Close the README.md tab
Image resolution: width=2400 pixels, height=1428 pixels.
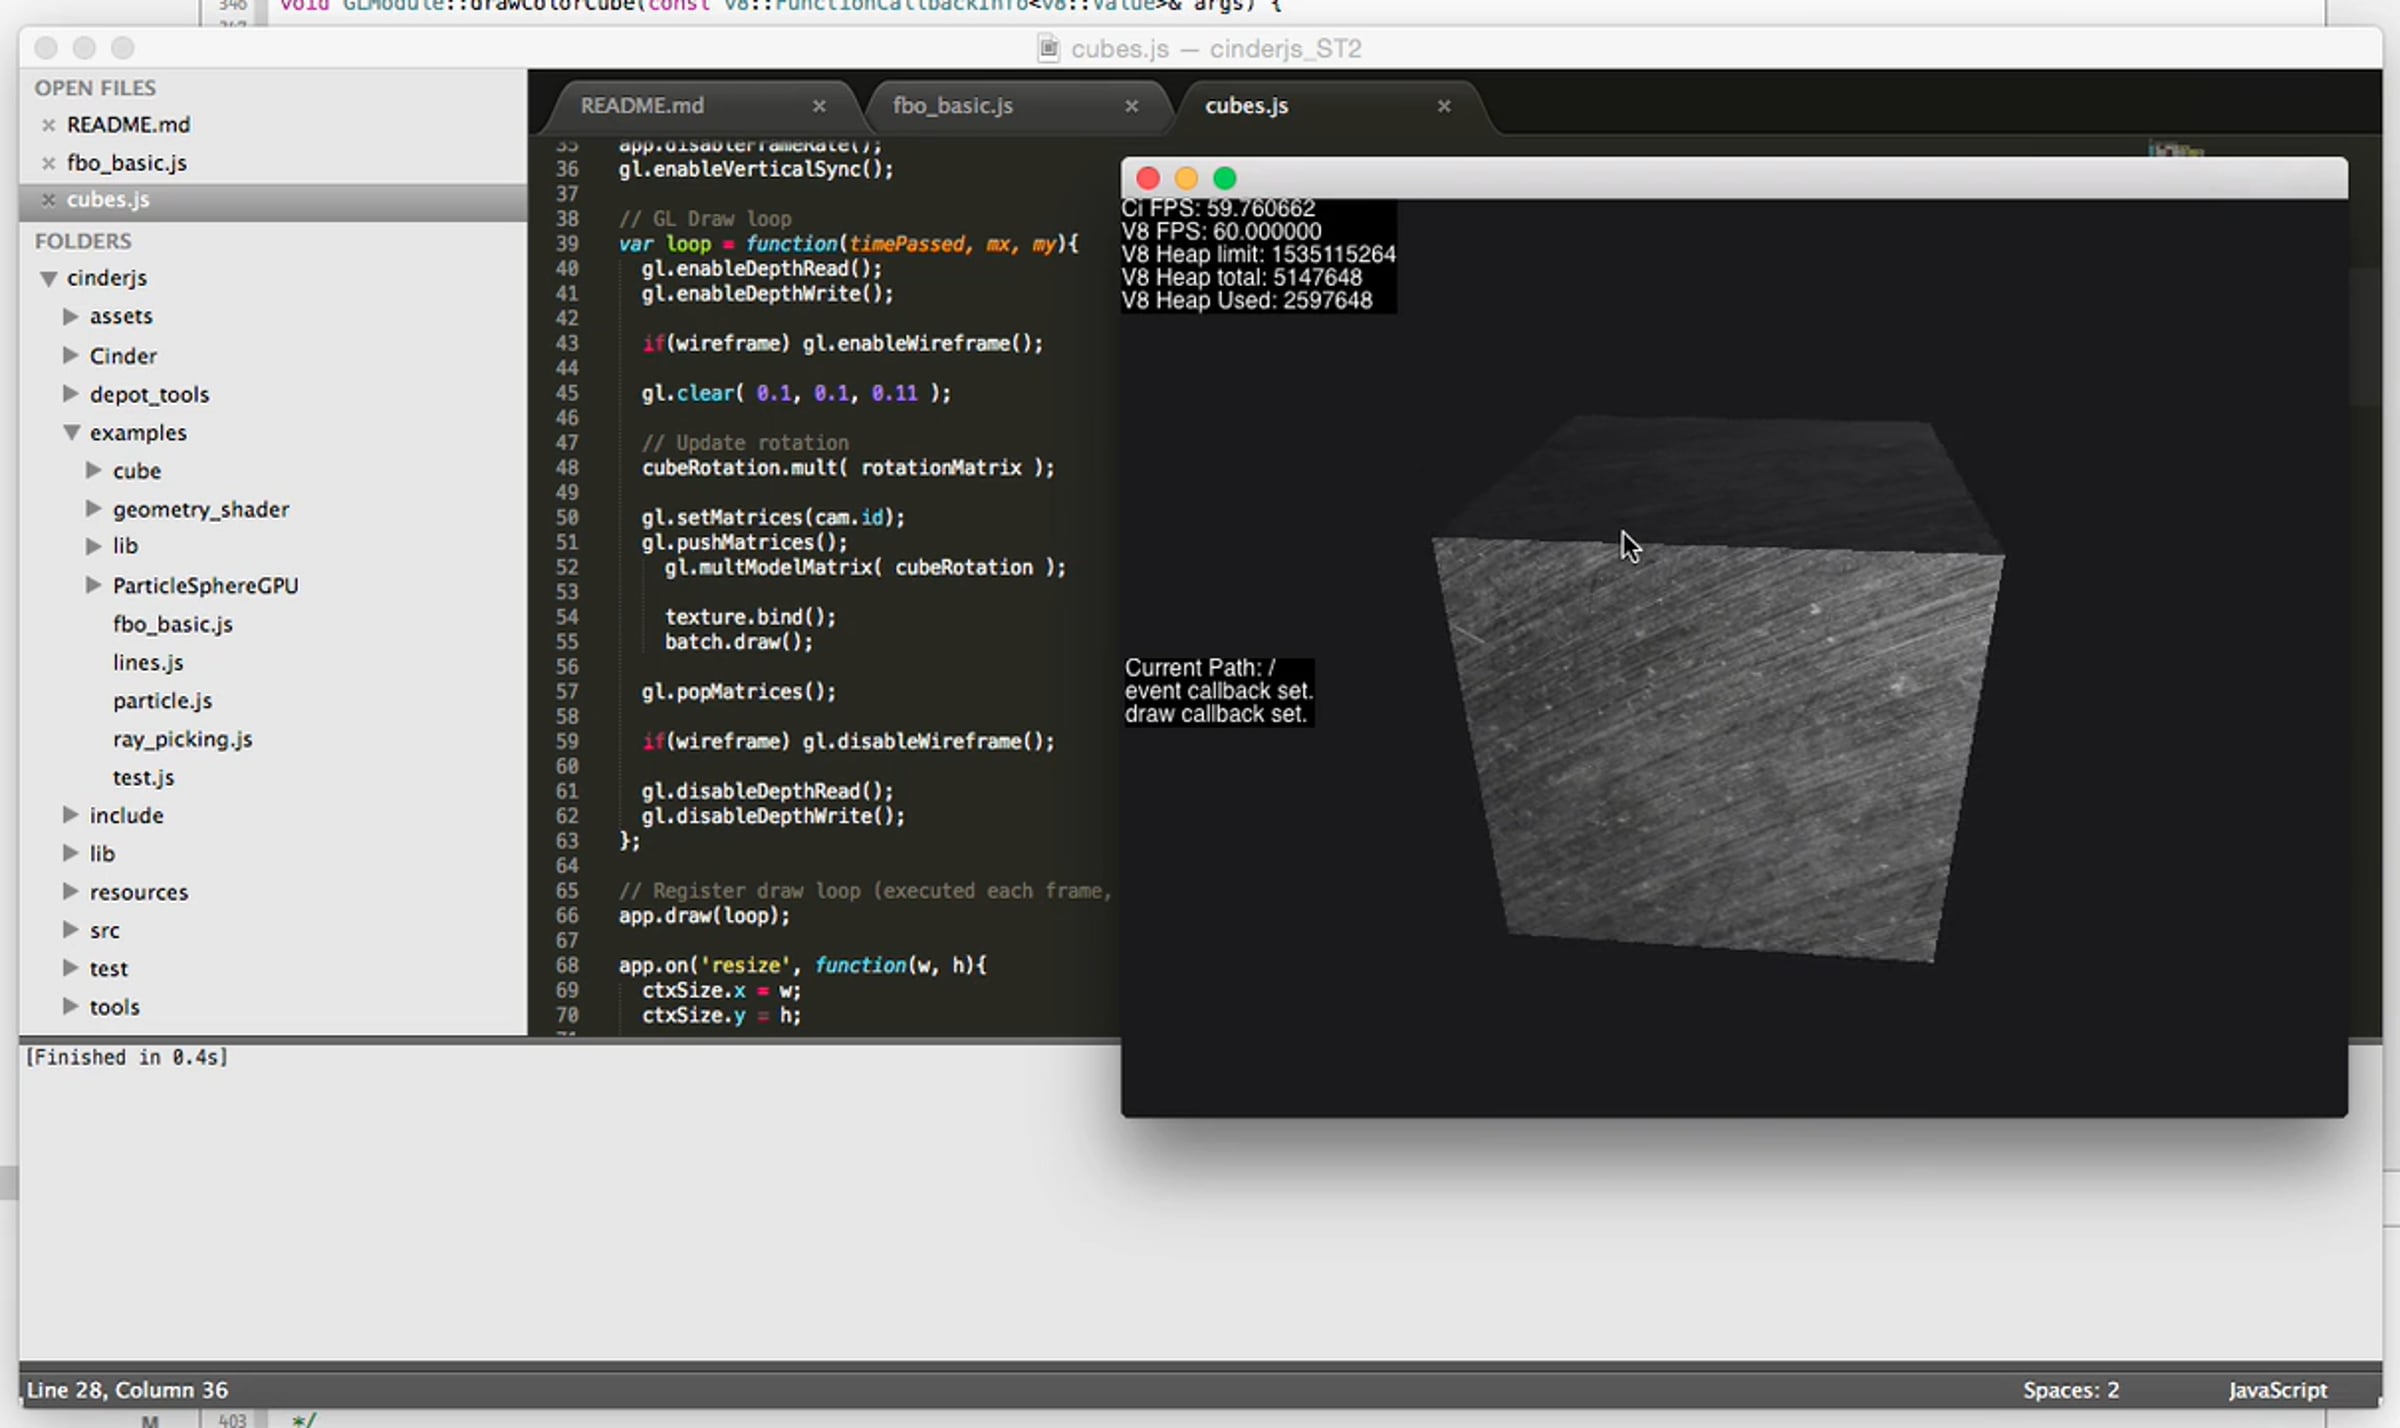(x=819, y=106)
